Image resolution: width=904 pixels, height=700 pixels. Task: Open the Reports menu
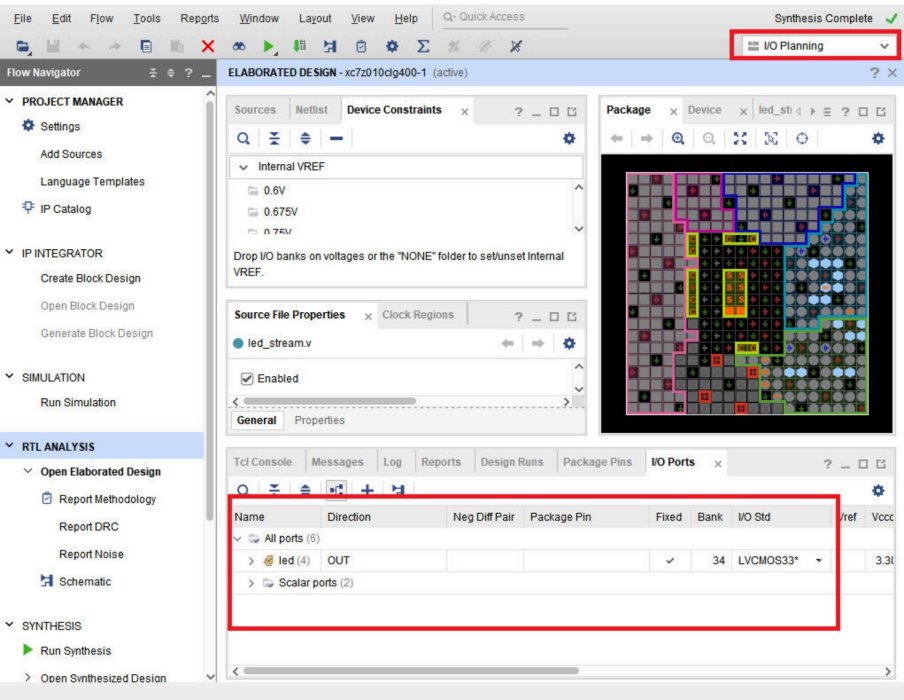pyautogui.click(x=199, y=18)
